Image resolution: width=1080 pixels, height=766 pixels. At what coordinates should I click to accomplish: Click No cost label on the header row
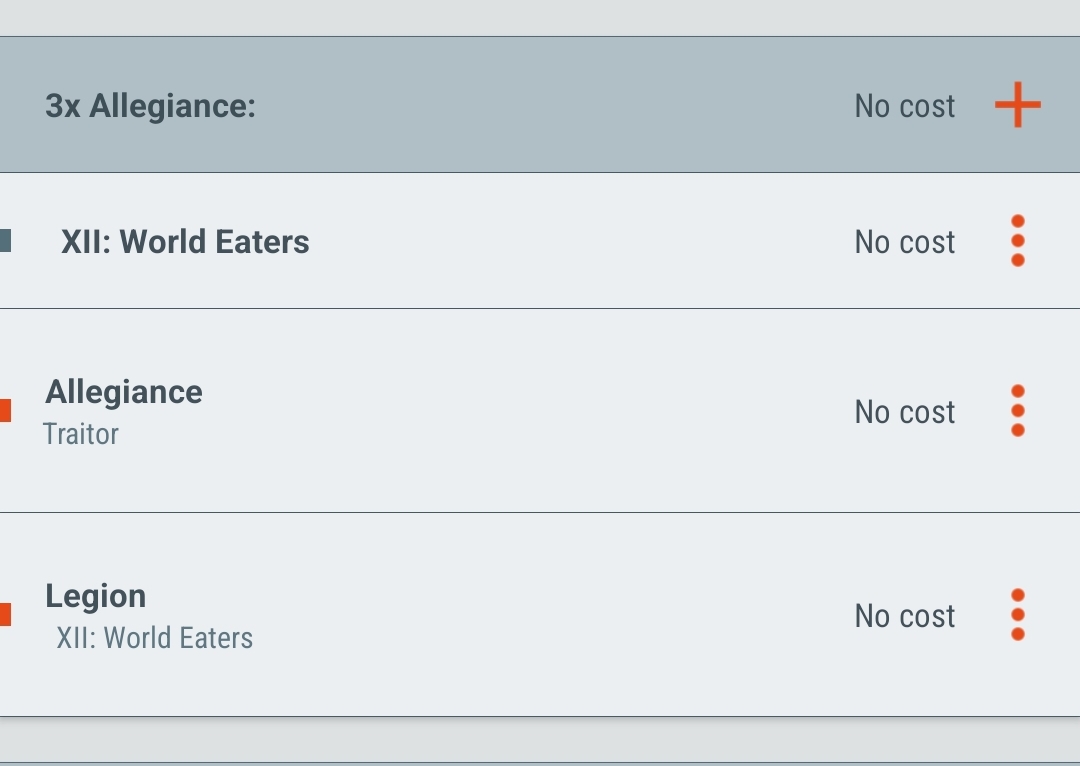(x=903, y=106)
